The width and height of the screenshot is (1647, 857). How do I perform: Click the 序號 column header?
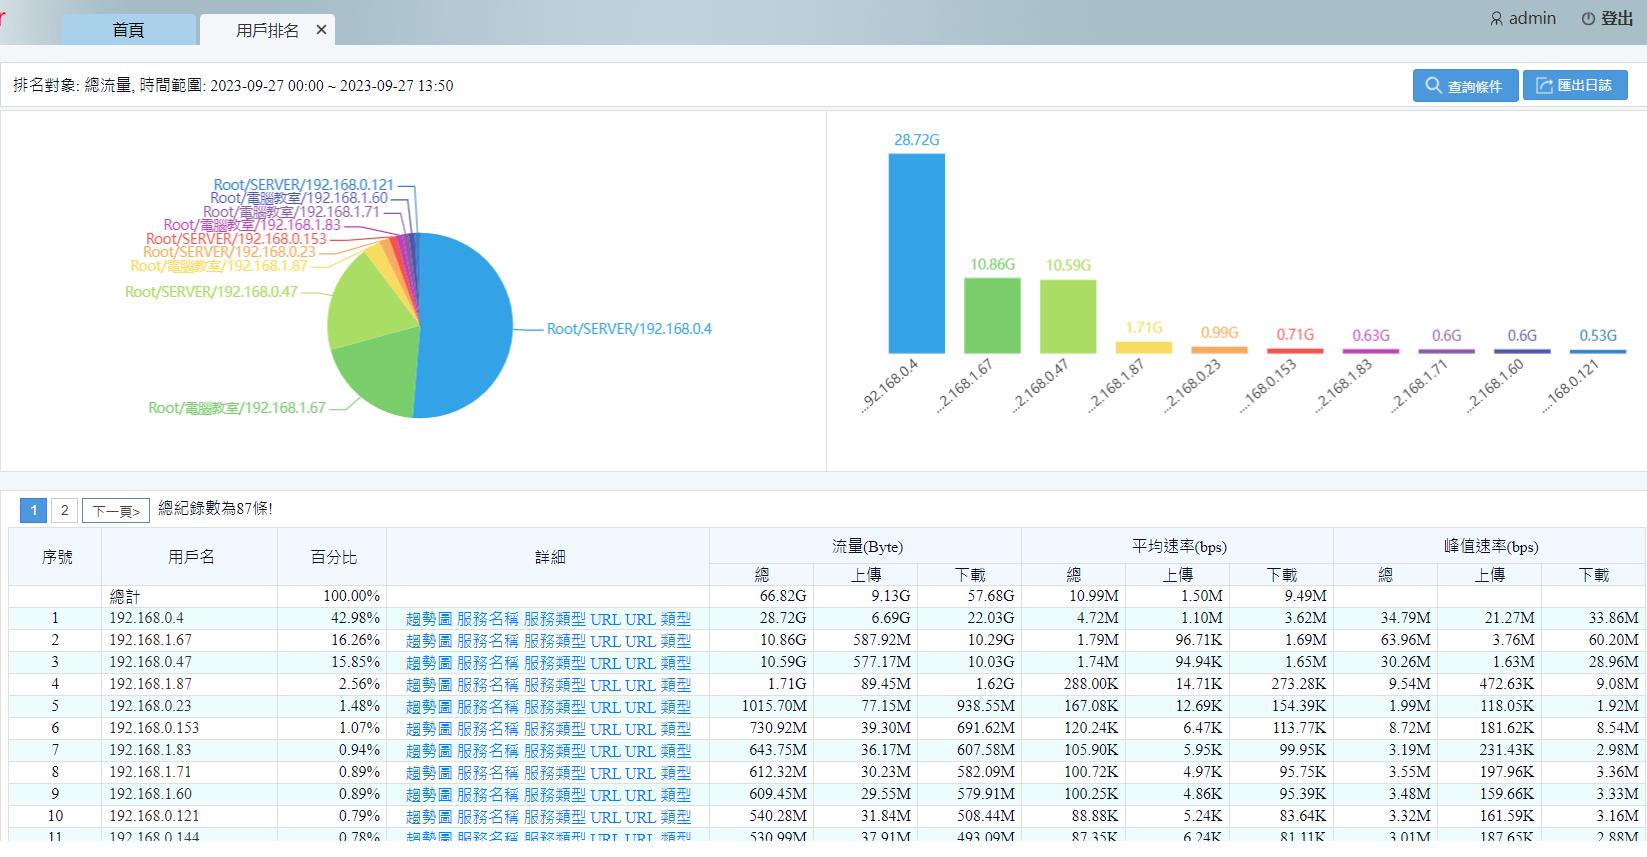[56, 557]
